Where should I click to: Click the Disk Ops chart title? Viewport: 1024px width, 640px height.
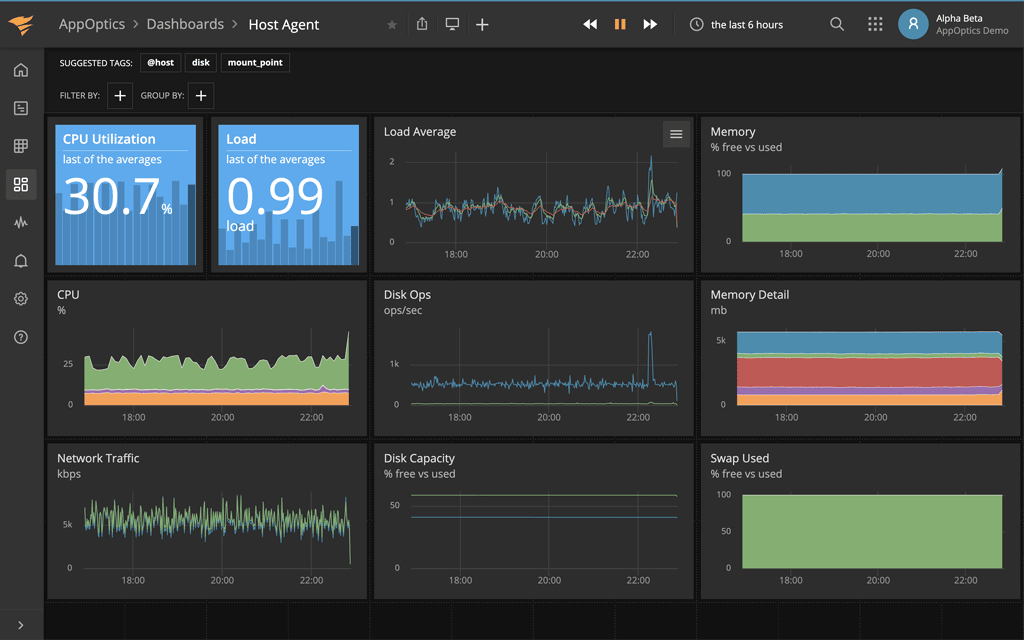(x=407, y=295)
